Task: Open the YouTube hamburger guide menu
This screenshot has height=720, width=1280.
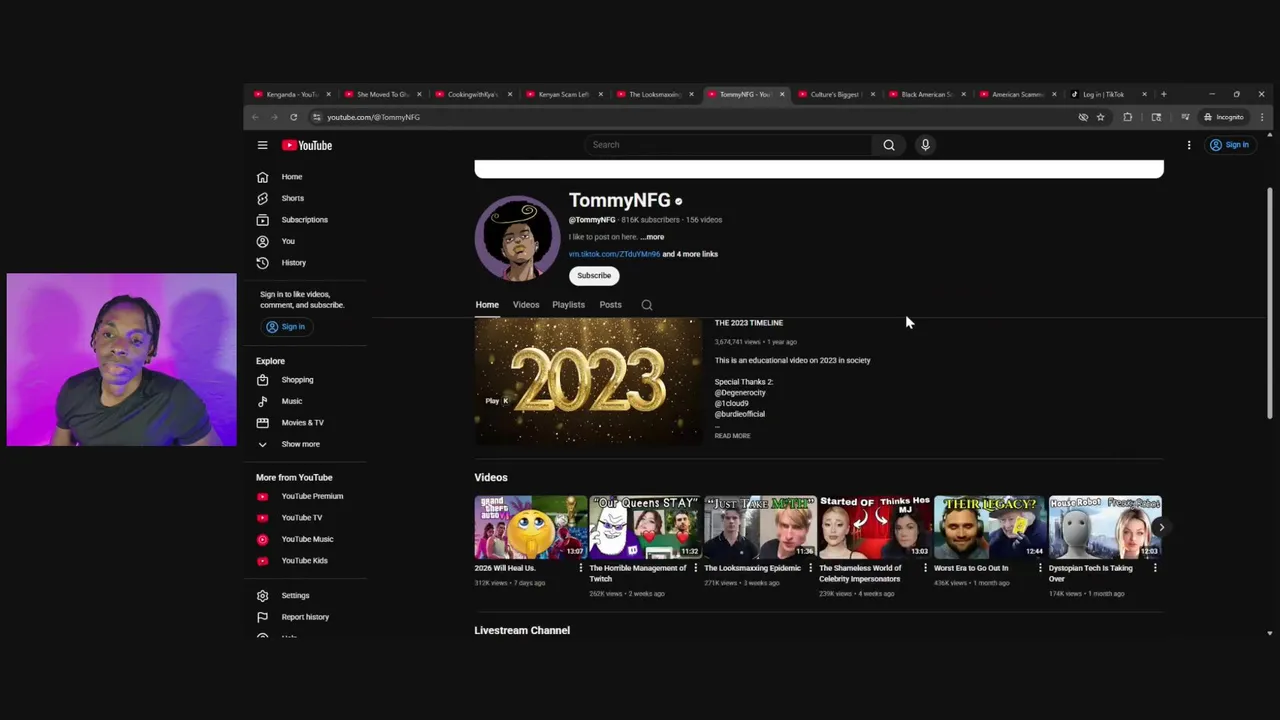Action: (x=262, y=145)
